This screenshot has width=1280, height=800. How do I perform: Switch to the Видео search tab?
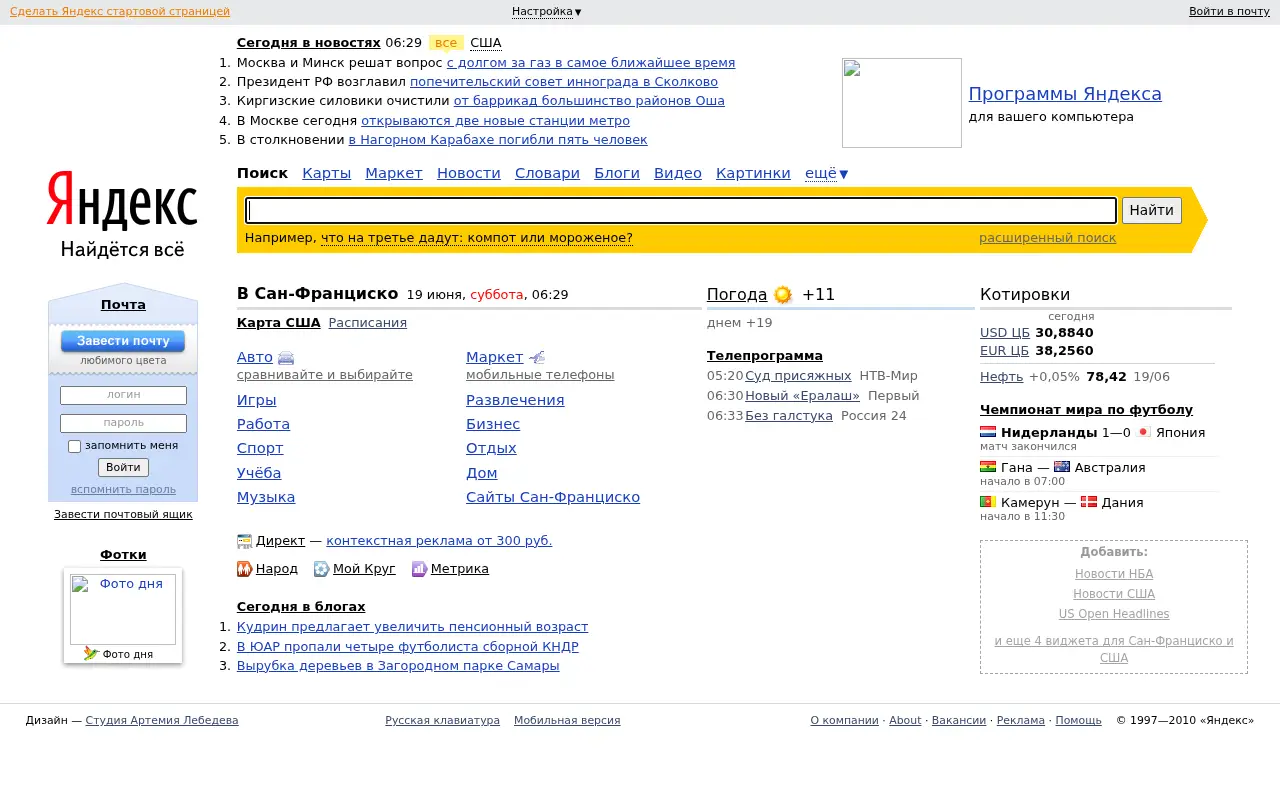678,173
